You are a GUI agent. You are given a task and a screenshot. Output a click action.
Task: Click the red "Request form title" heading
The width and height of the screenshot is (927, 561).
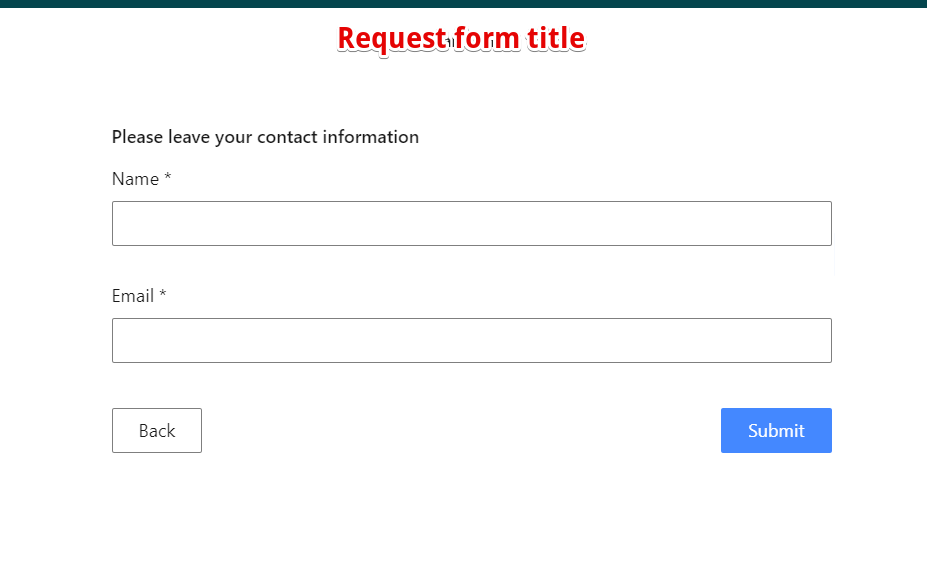click(x=461, y=38)
